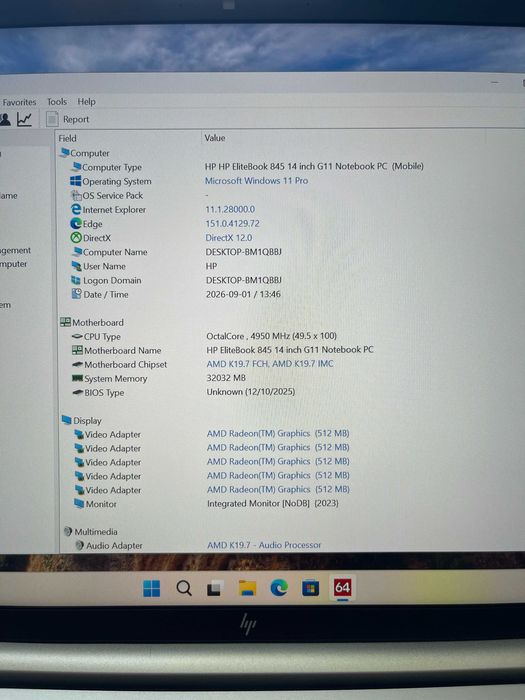525x700 pixels.
Task: Open the 11.1.28000.0 Internet Explorer link
Action: (x=230, y=209)
